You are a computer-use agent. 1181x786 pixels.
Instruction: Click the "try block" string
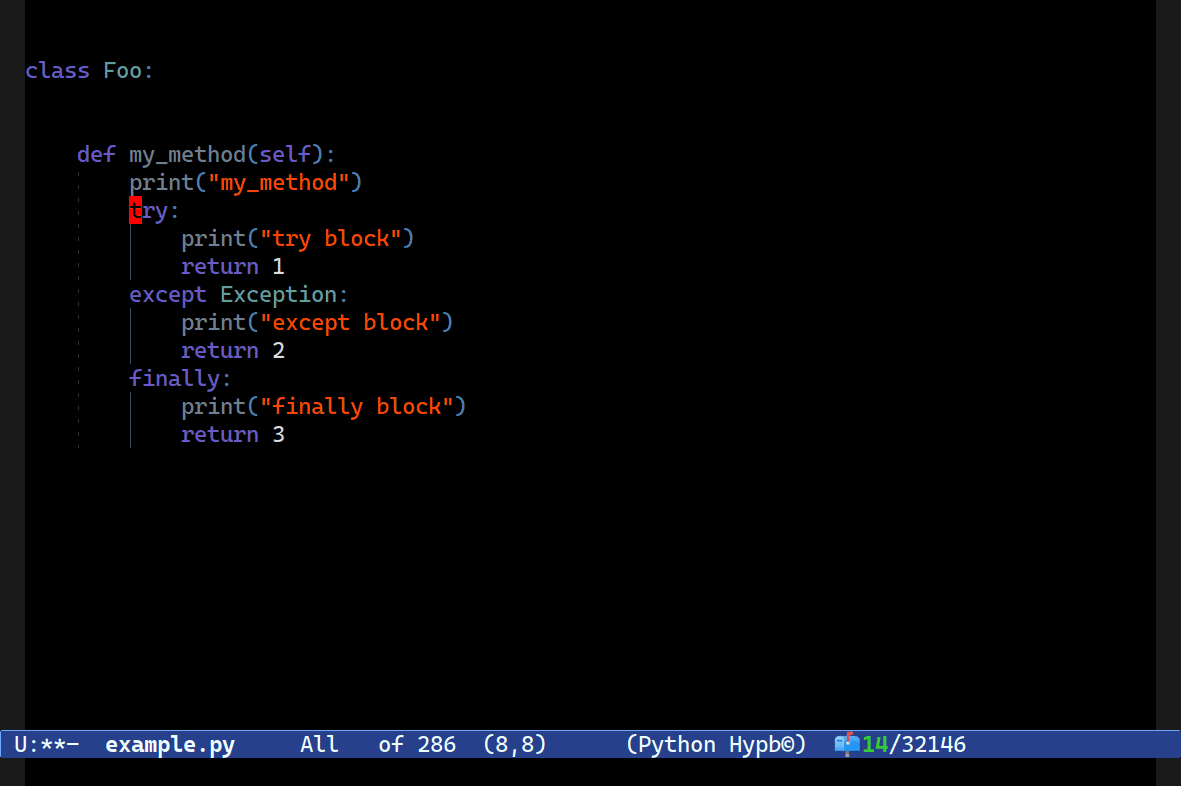click(331, 239)
